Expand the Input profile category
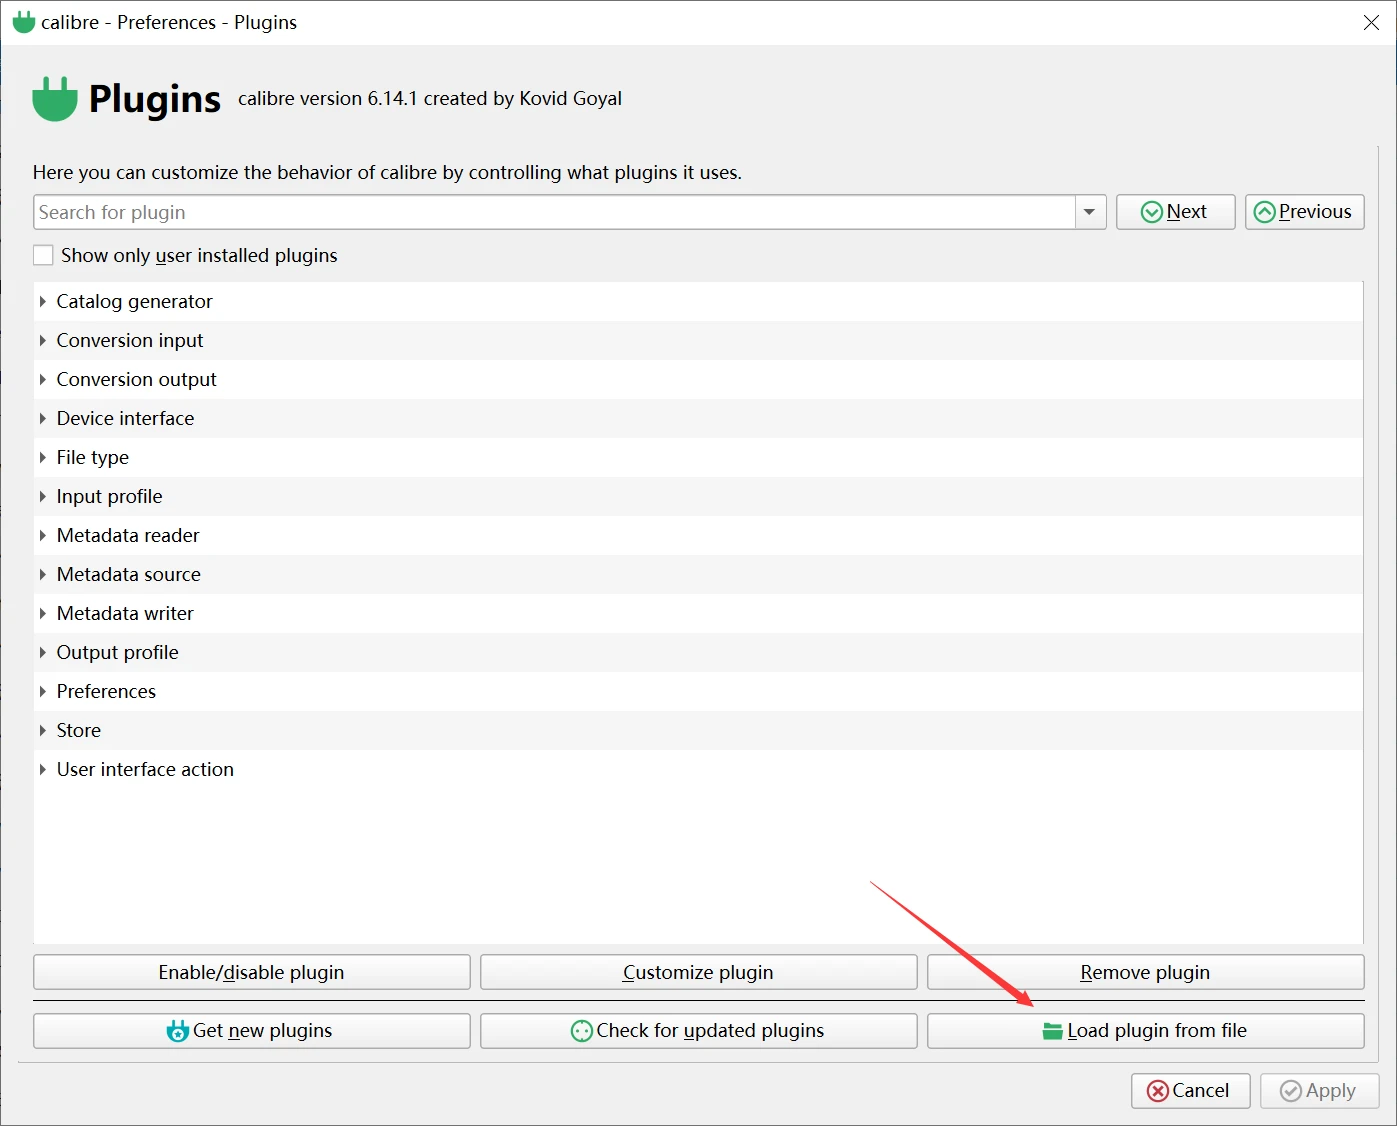Viewport: 1397px width, 1126px height. (43, 496)
